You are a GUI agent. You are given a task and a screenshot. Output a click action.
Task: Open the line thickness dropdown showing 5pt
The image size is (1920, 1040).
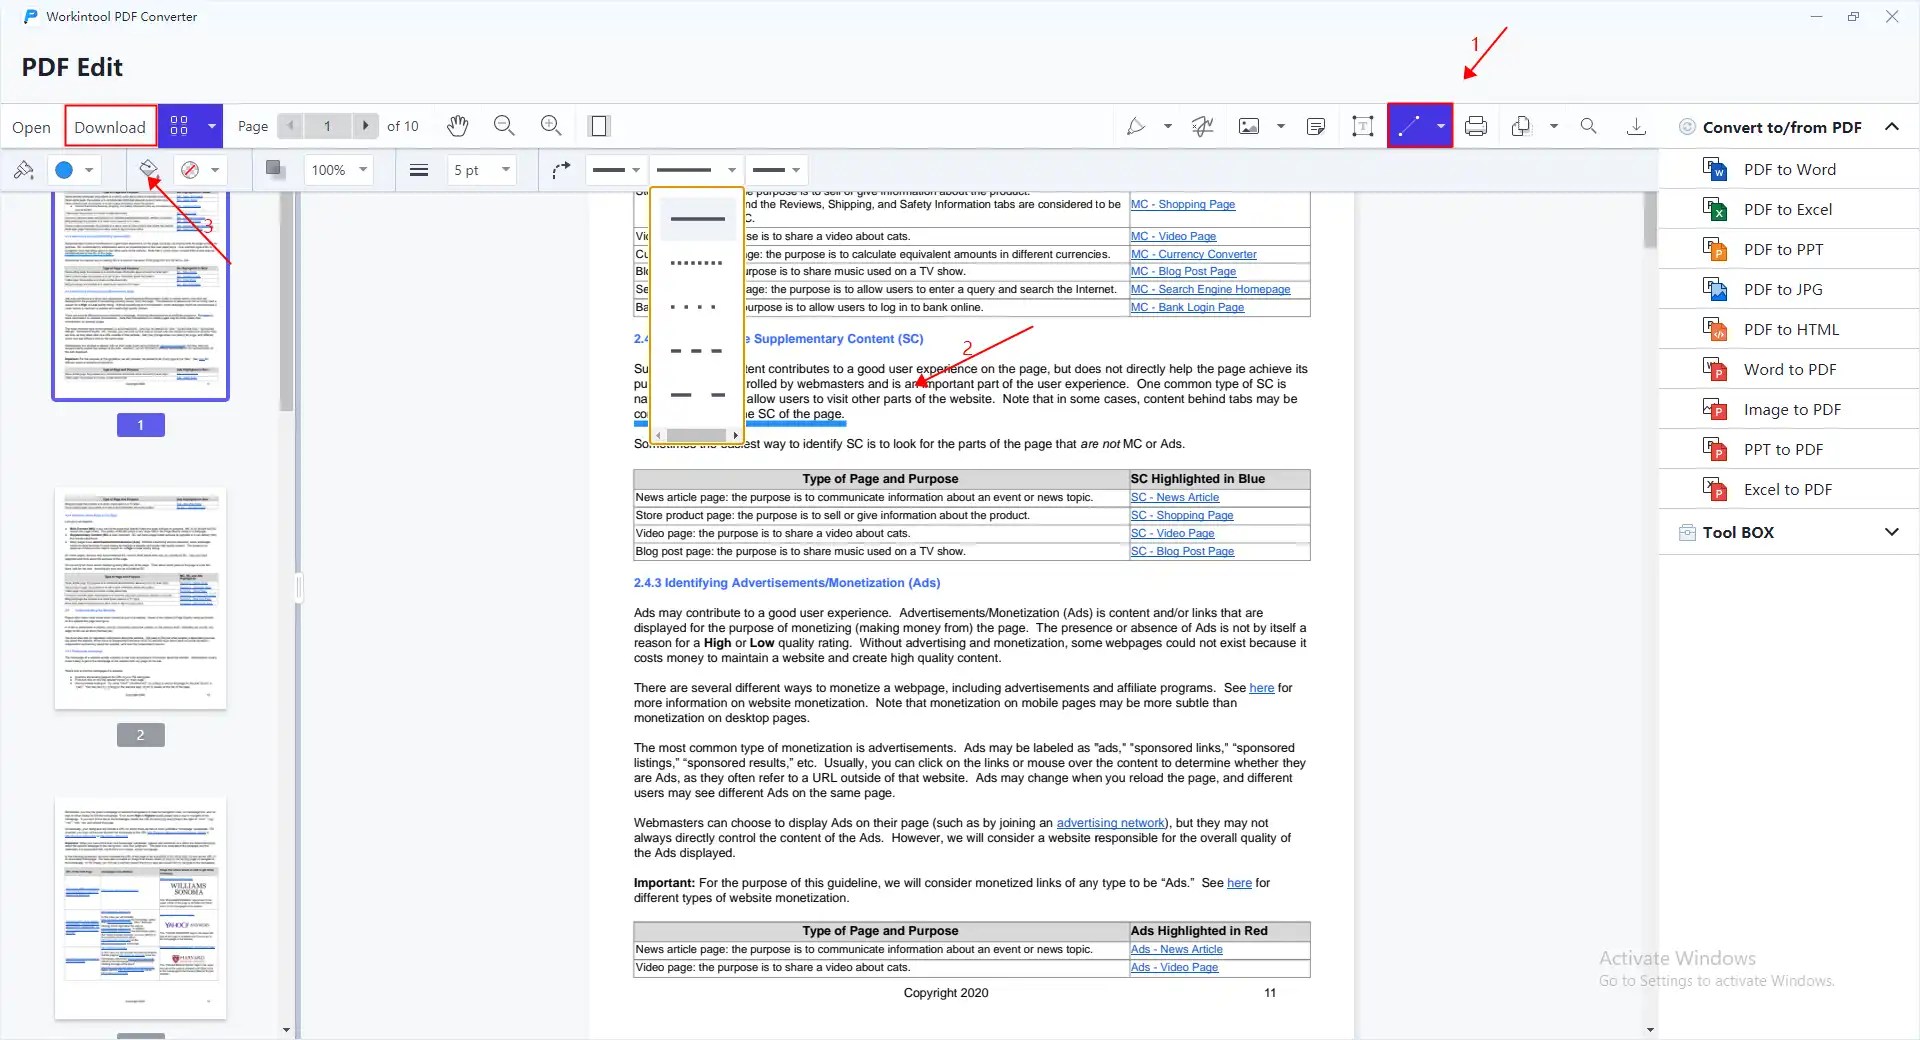[x=481, y=170]
